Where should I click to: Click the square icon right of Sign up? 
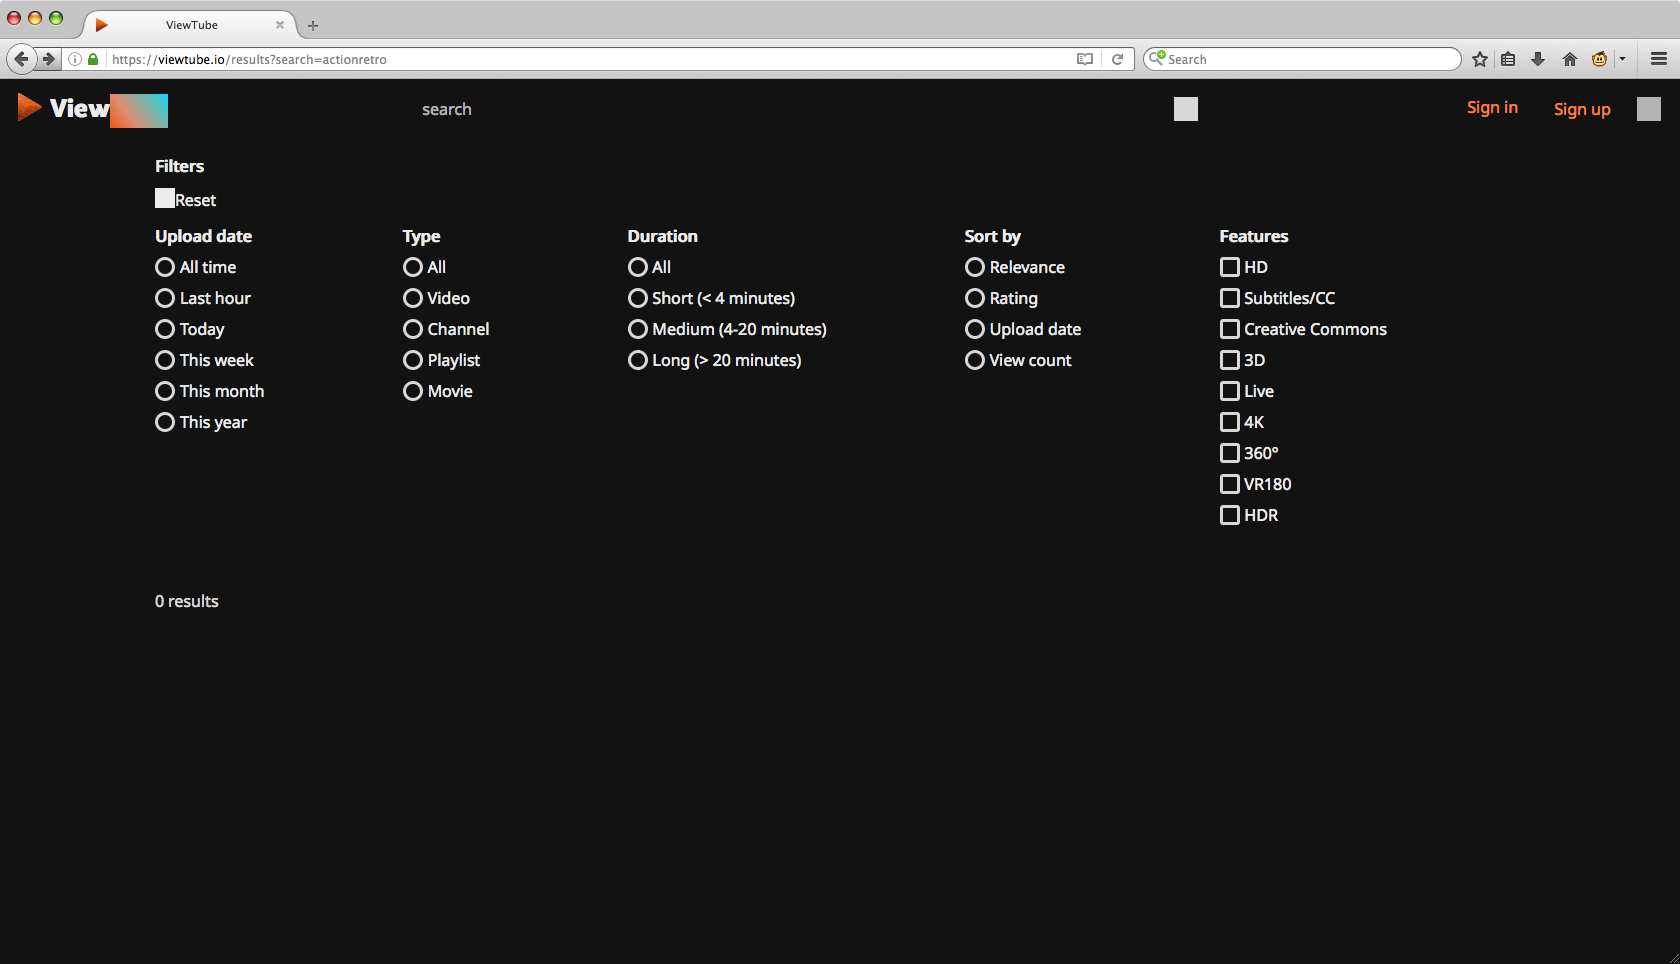(x=1649, y=109)
